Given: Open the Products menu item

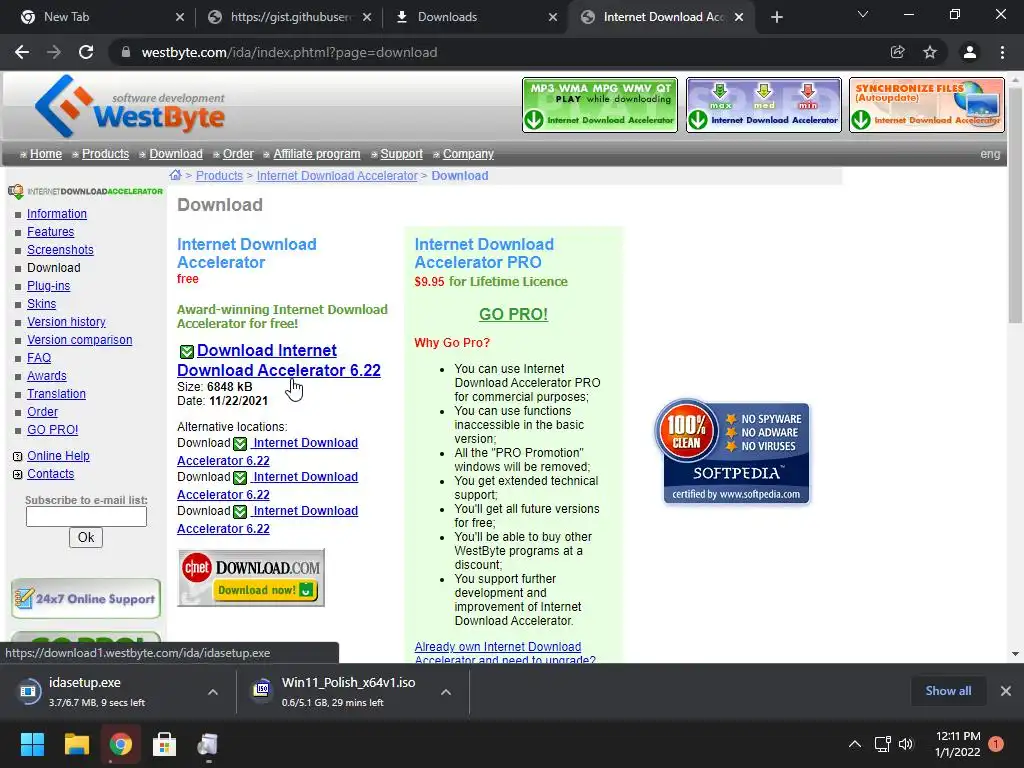Looking at the screenshot, I should 105,153.
